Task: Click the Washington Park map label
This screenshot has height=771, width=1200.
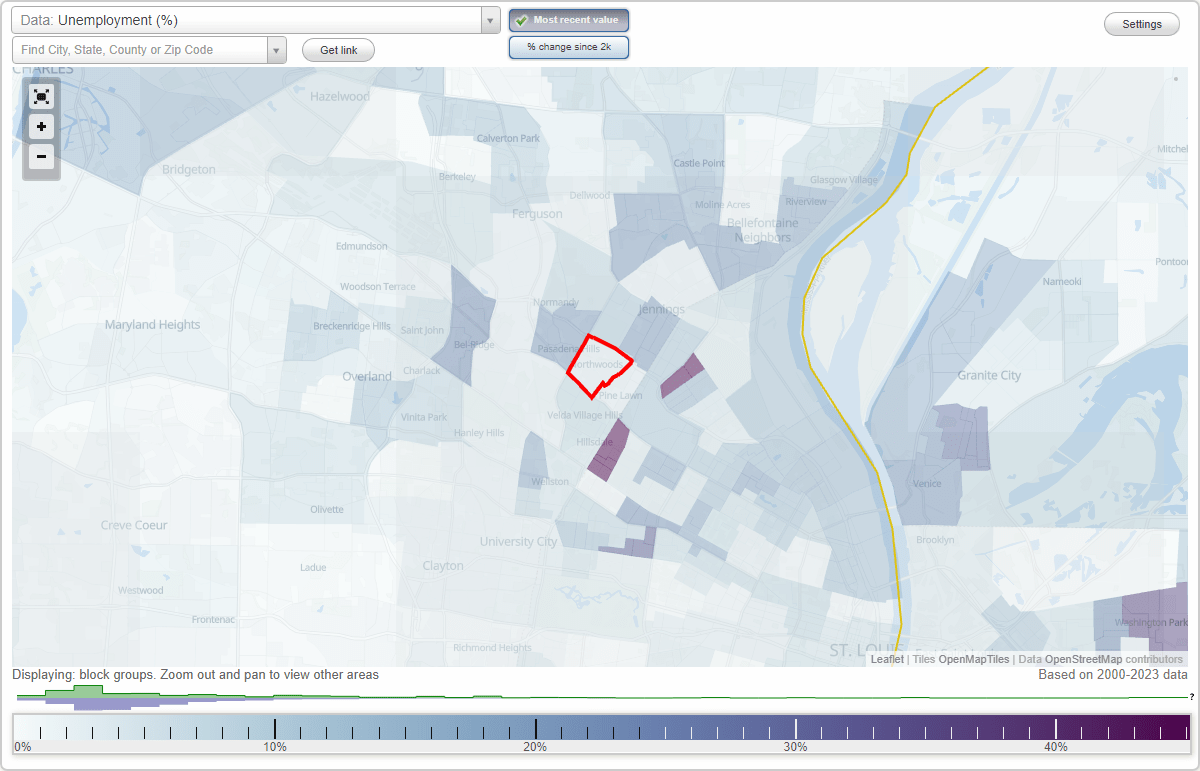Action: click(1149, 623)
